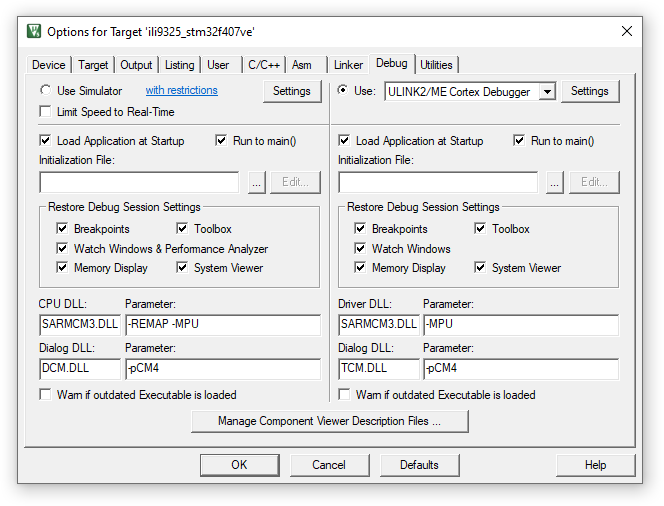
Task: Enable Limit Speed to Real-Time
Action: pyautogui.click(x=45, y=111)
